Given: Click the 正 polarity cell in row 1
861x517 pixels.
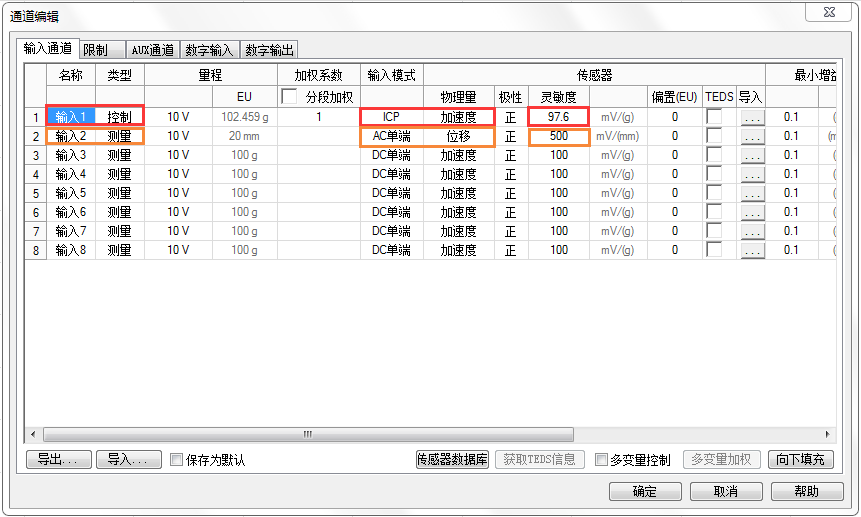Looking at the screenshot, I should point(511,116).
